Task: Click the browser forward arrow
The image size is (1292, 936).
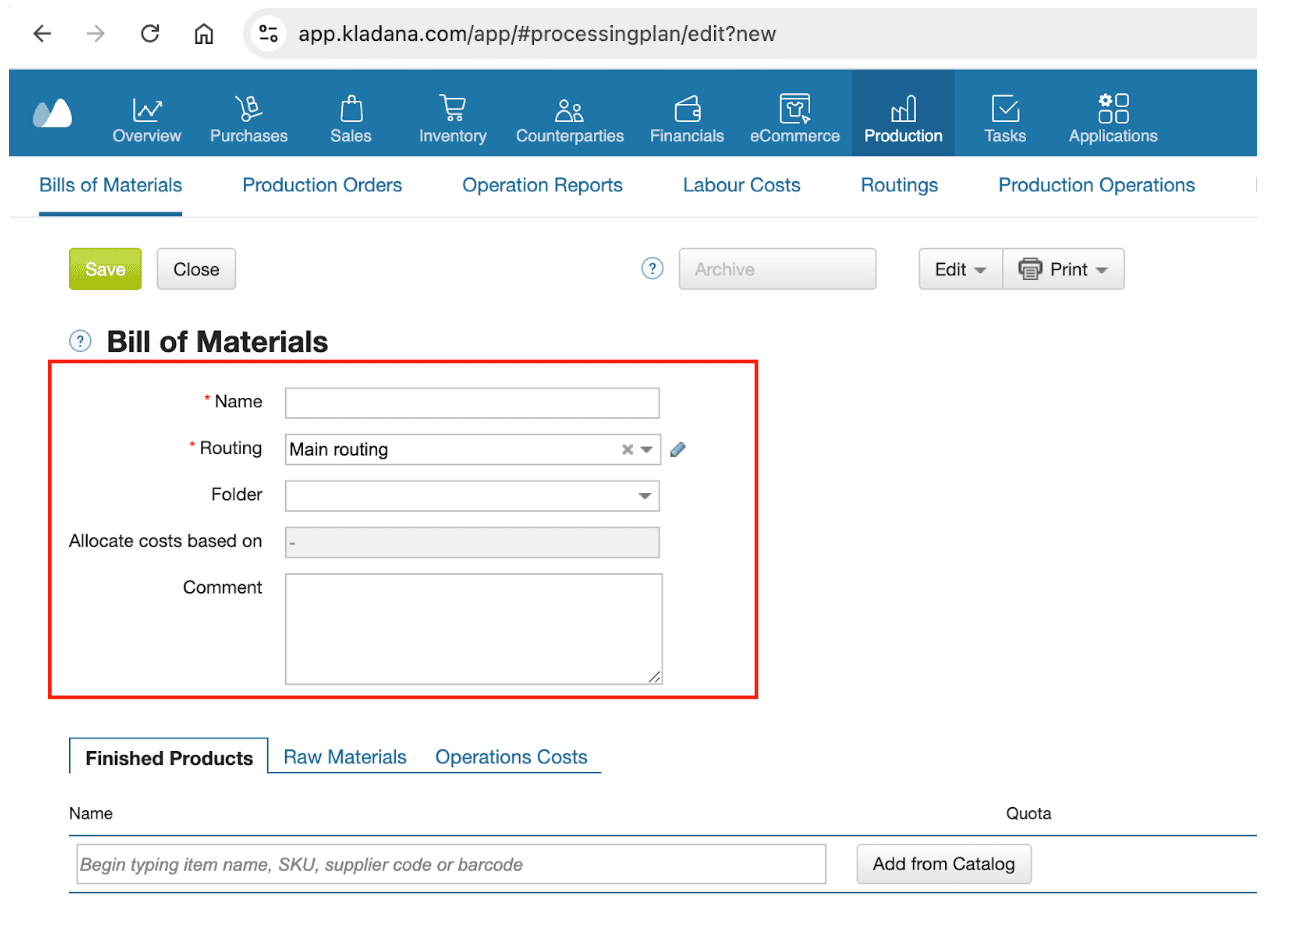Action: tap(96, 34)
